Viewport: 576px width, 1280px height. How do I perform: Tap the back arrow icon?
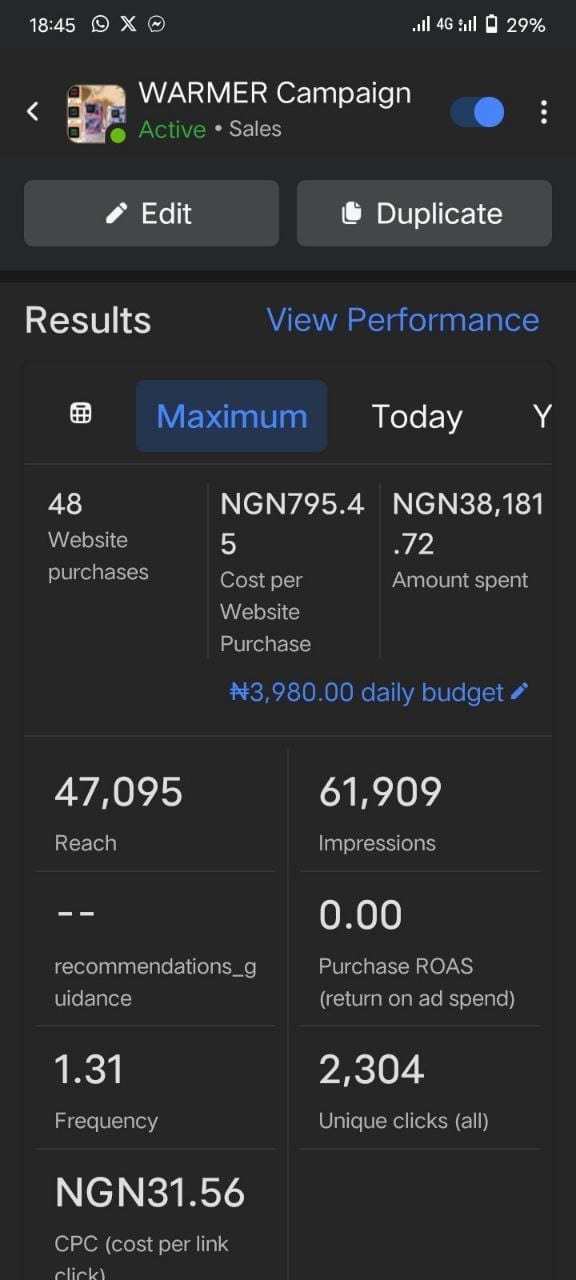[33, 111]
